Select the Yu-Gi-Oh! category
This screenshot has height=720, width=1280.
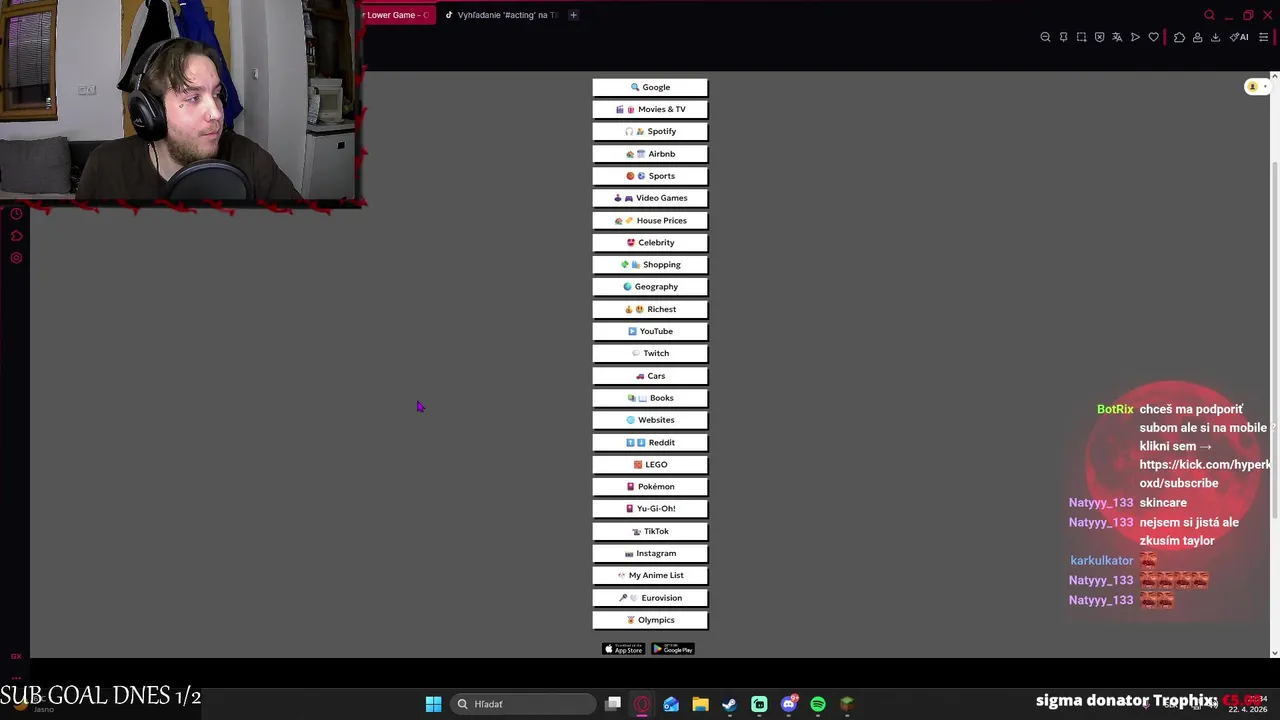(x=650, y=508)
